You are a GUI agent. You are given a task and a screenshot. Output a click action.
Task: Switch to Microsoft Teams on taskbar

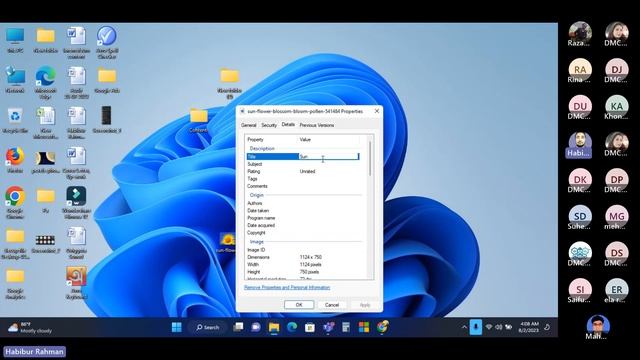(x=328, y=327)
